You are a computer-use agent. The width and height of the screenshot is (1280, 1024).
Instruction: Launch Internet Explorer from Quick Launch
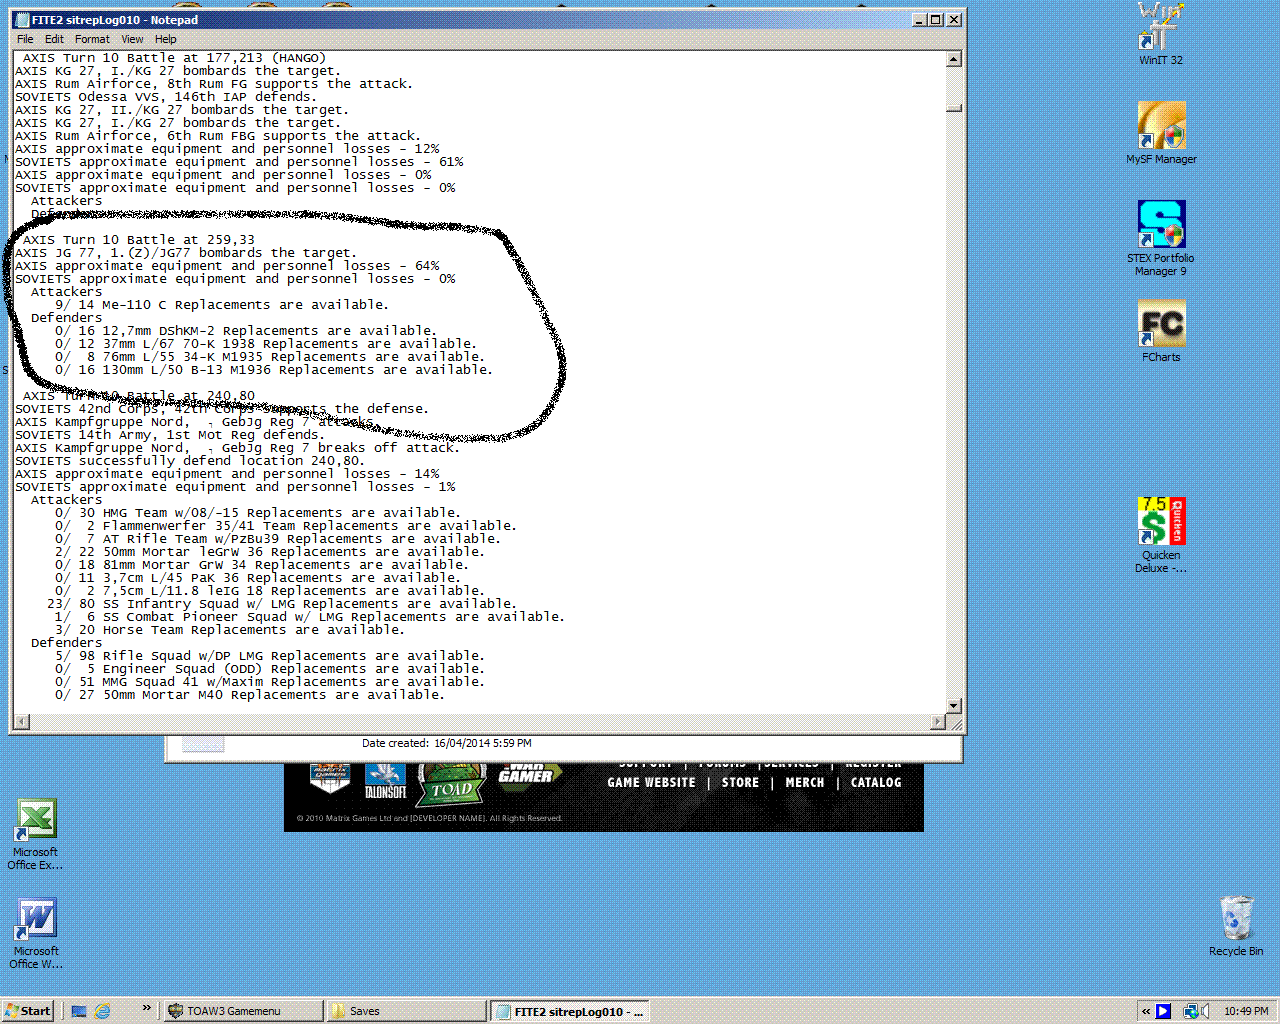(102, 1011)
